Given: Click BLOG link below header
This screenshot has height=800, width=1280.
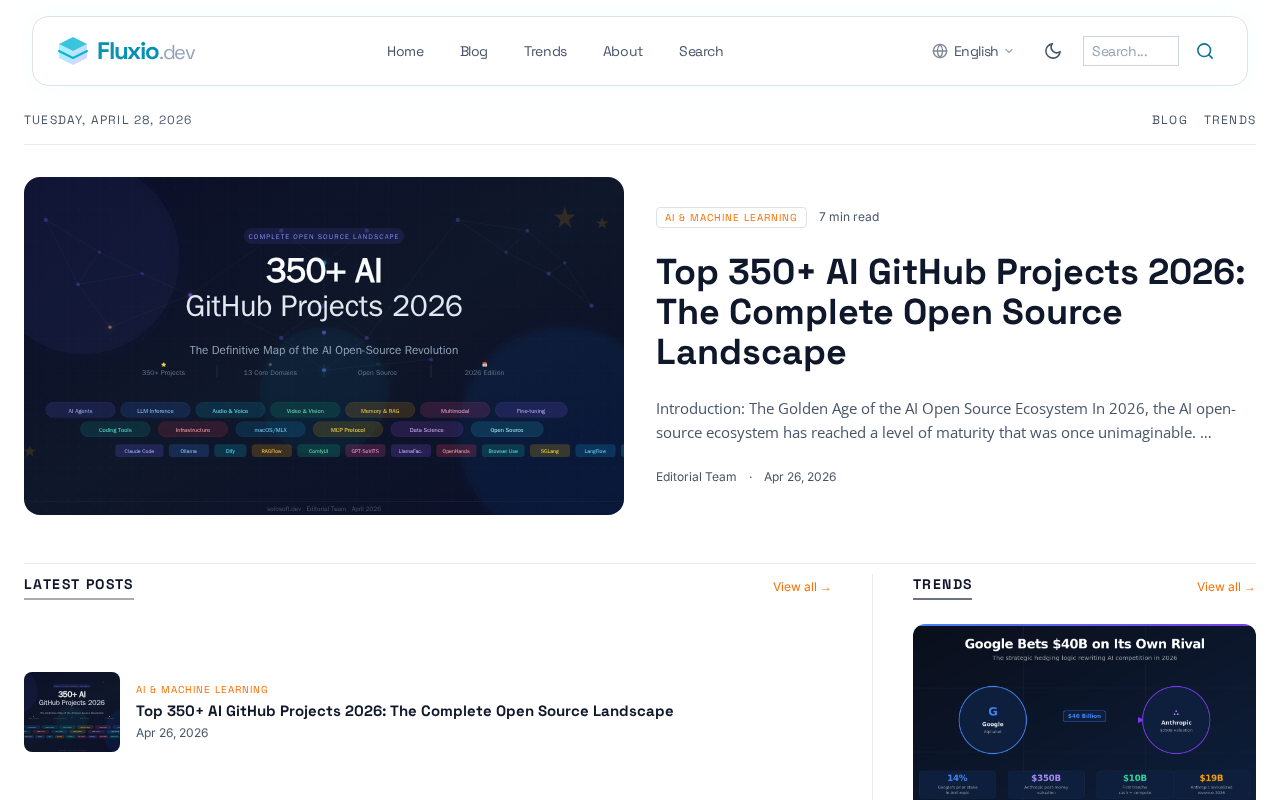Looking at the screenshot, I should point(1170,120).
